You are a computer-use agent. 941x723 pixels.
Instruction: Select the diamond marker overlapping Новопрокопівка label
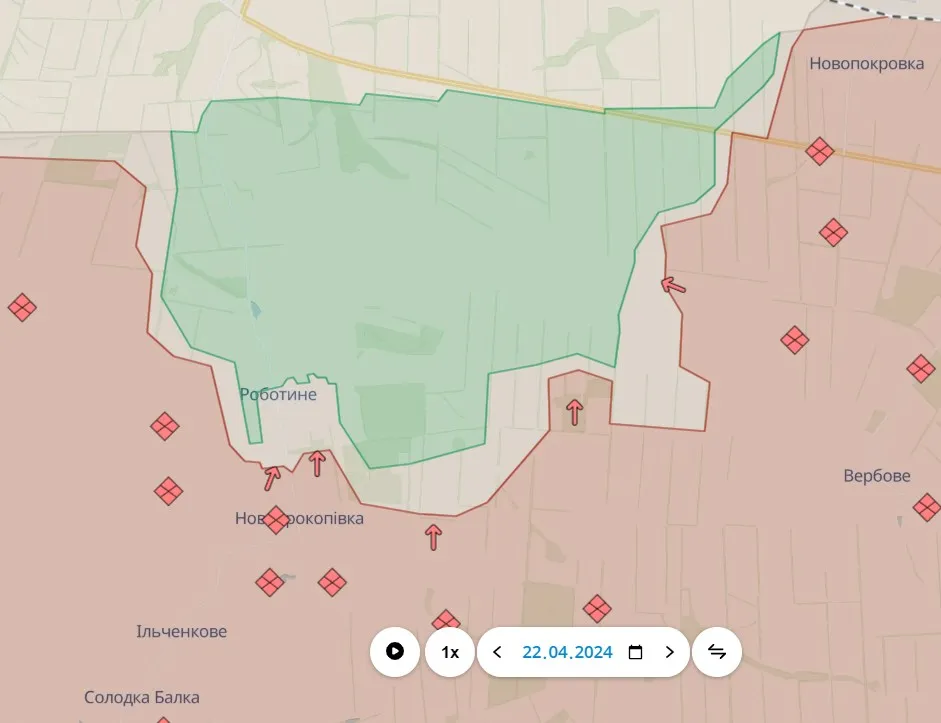pos(276,520)
